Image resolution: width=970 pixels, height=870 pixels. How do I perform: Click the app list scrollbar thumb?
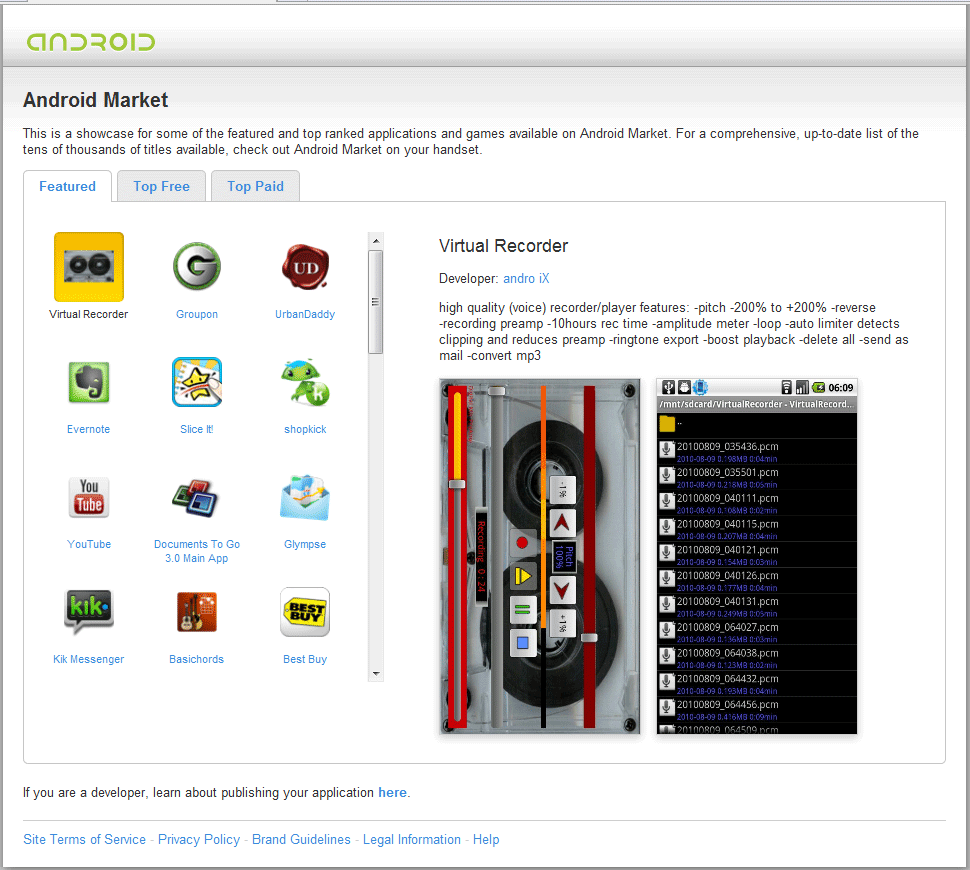point(376,302)
